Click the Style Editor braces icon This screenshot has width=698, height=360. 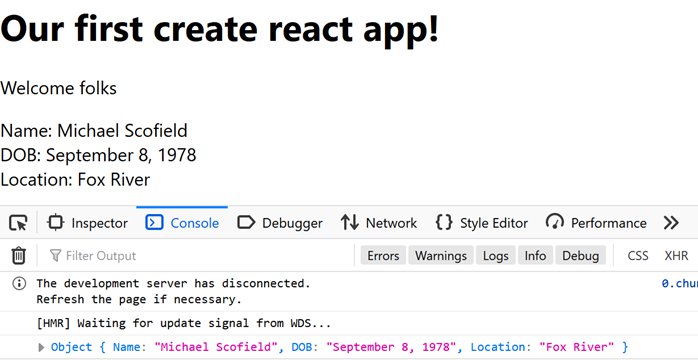(x=444, y=222)
